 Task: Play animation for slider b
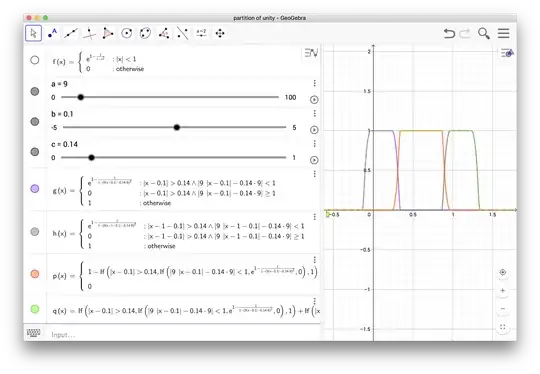pos(314,130)
